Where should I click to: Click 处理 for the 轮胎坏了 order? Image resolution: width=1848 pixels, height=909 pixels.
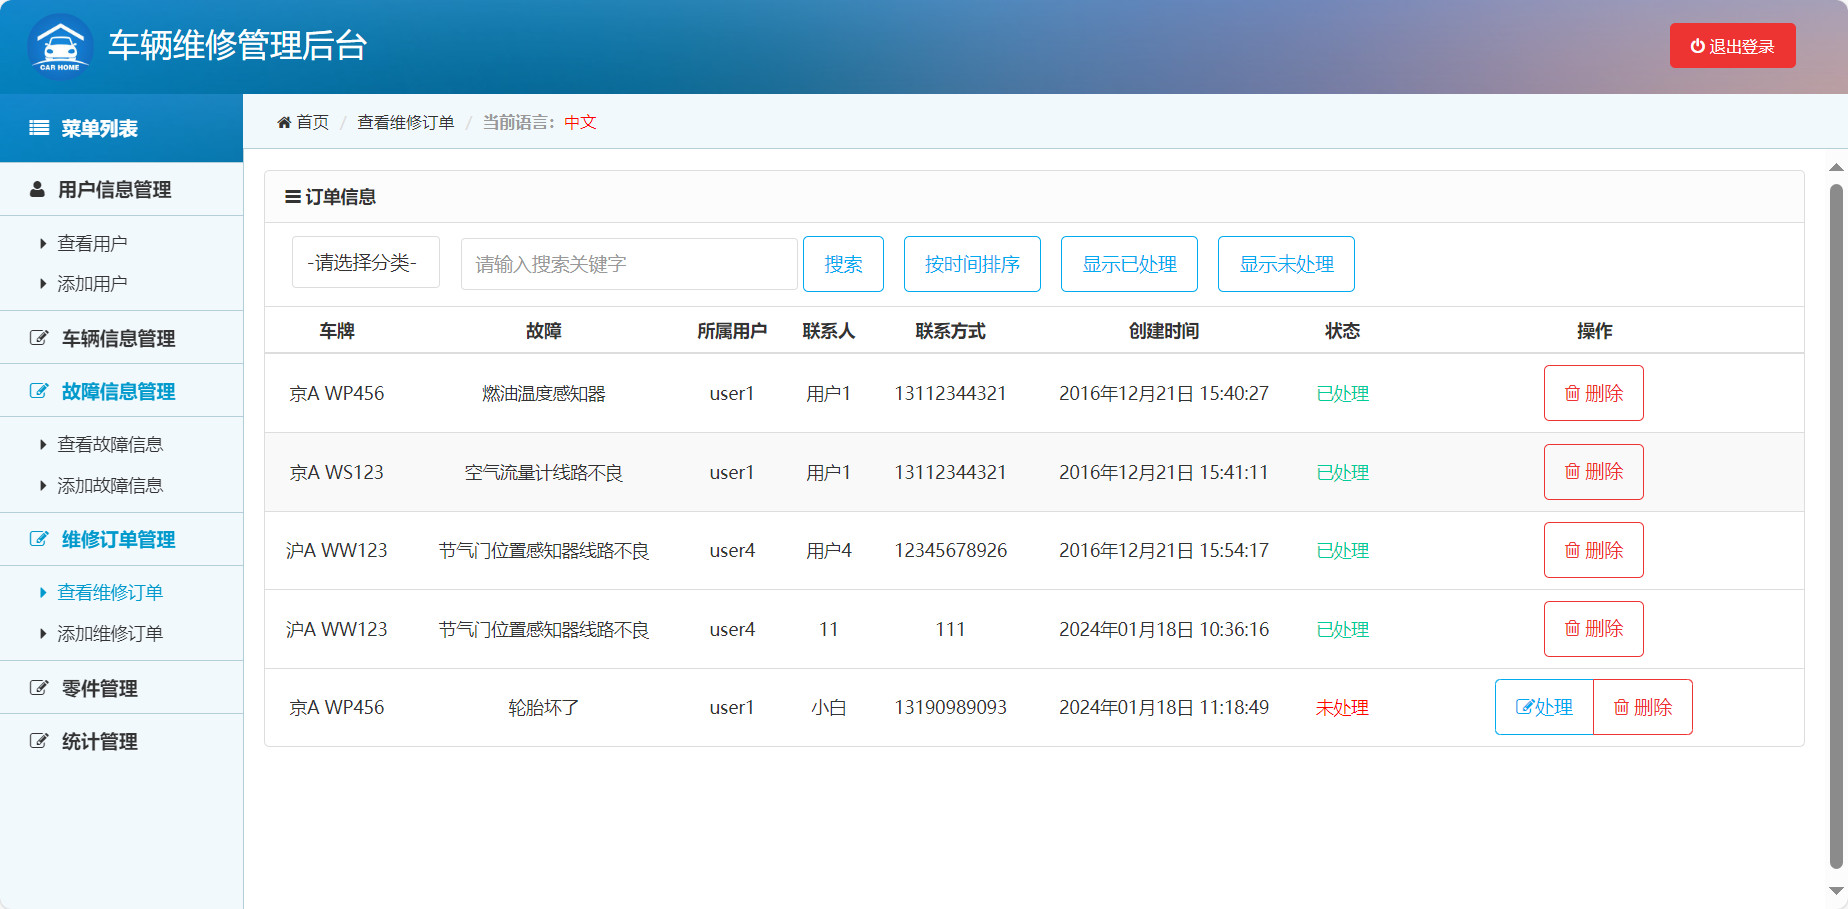point(1544,707)
